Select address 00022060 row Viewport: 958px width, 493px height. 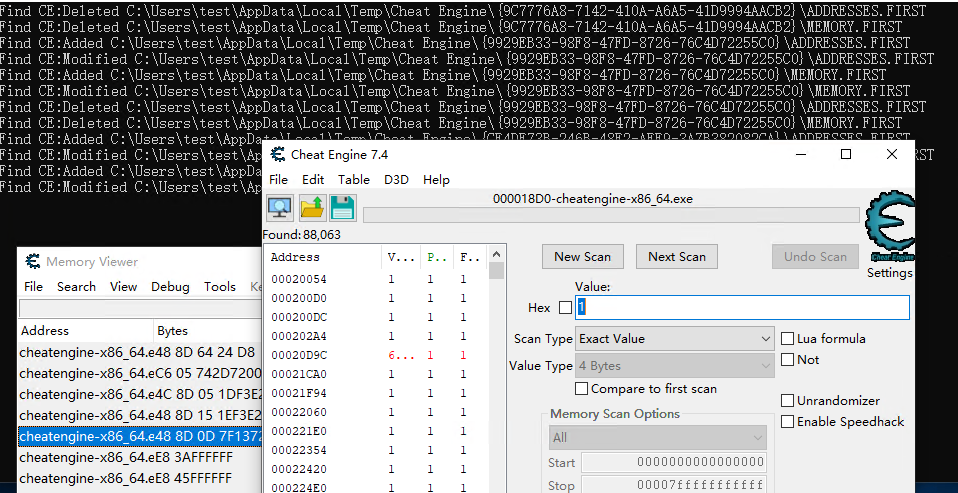click(376, 412)
